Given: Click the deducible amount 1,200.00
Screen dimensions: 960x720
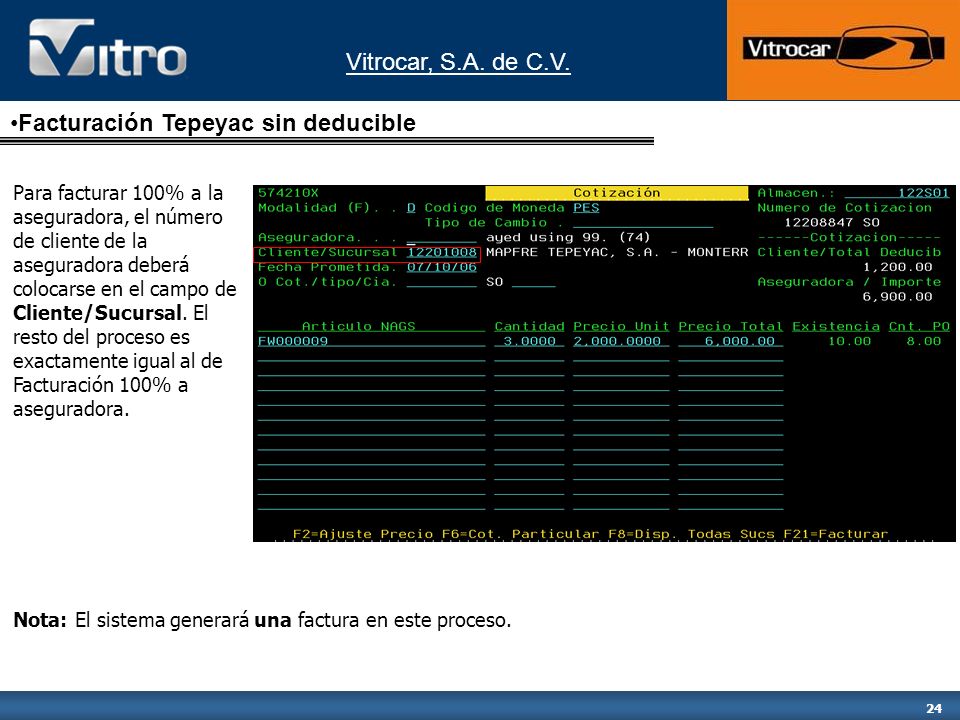Looking at the screenshot, I should (898, 267).
